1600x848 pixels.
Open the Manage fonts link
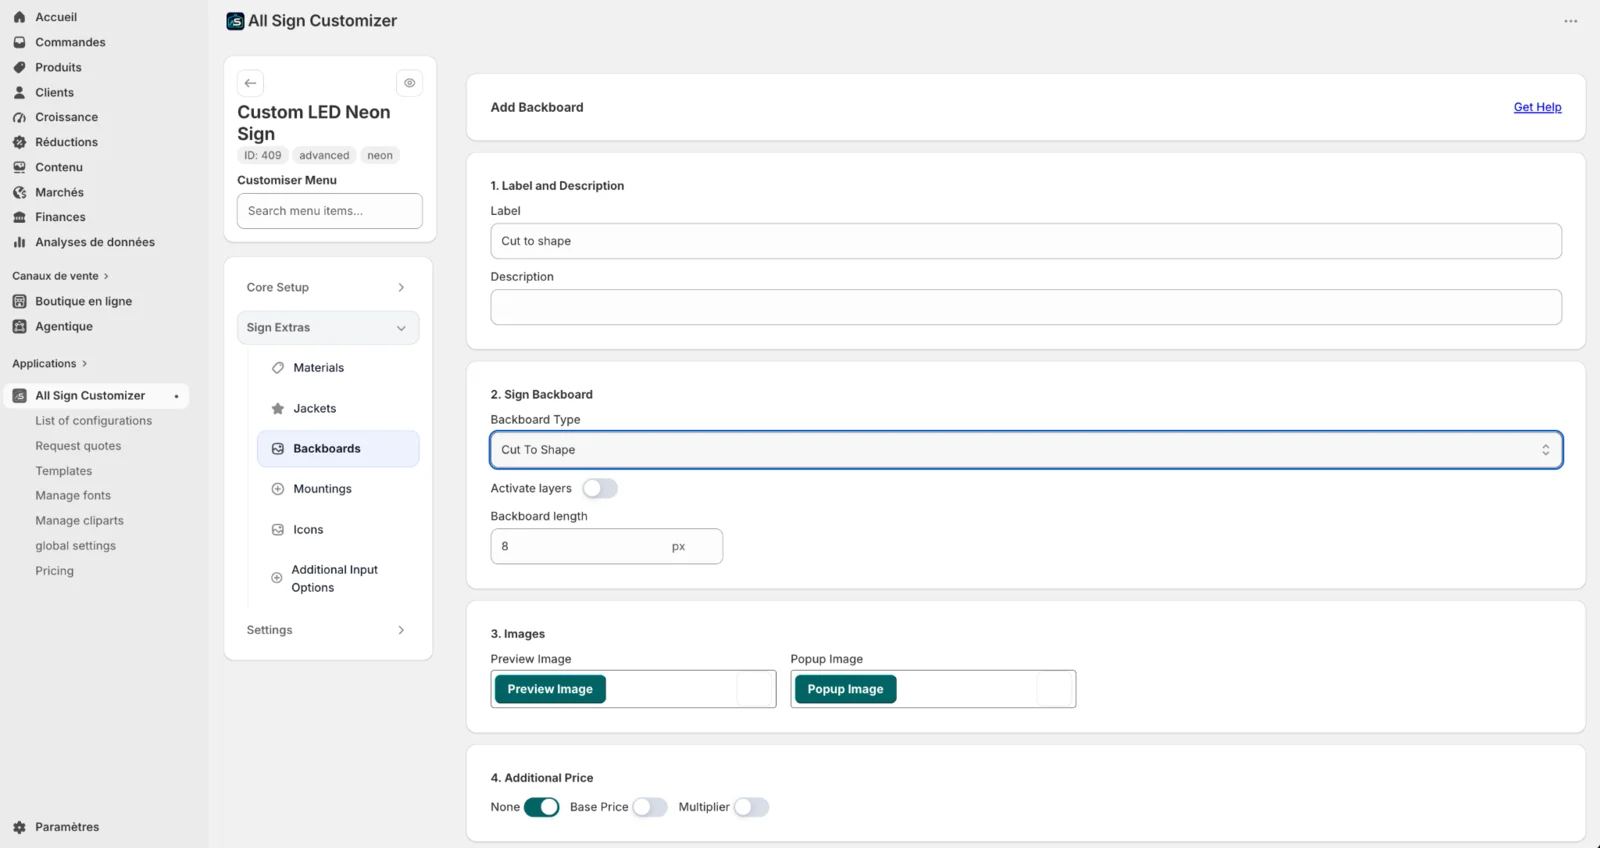[x=73, y=496]
